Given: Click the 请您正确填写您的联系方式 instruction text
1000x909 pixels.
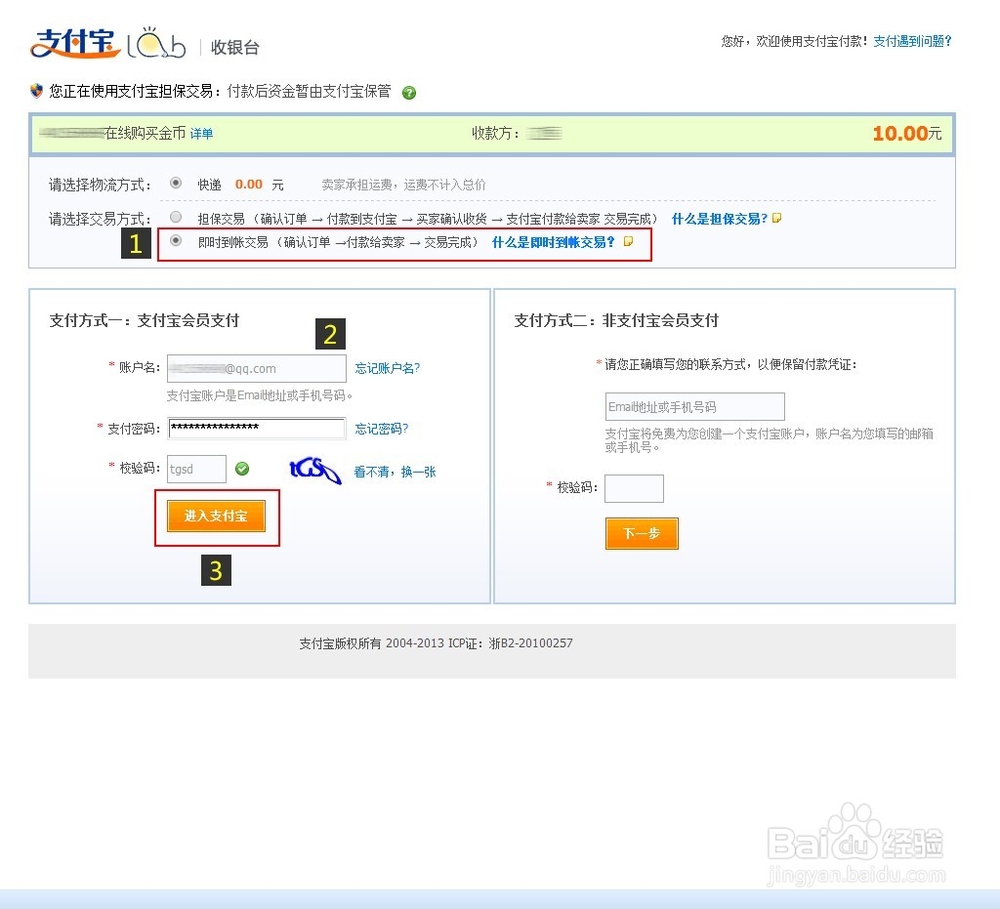Looking at the screenshot, I should [731, 365].
